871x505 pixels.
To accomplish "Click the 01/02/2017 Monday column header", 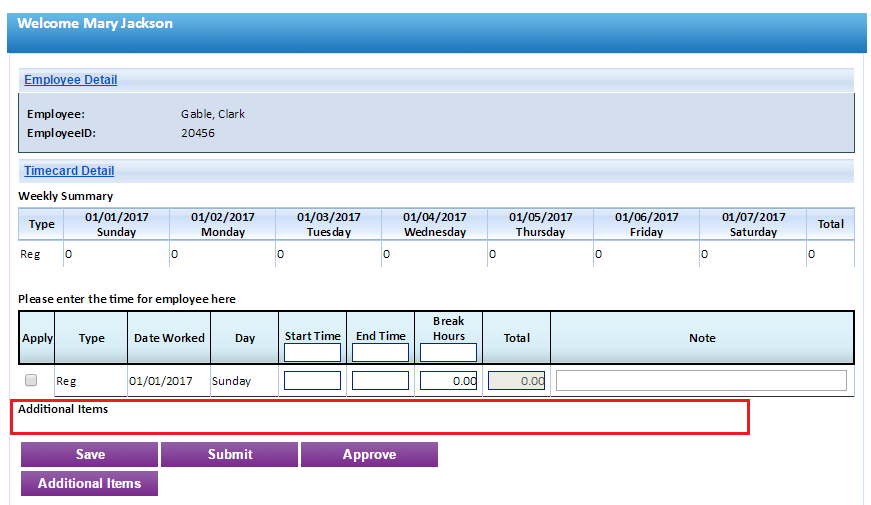I will click(223, 224).
